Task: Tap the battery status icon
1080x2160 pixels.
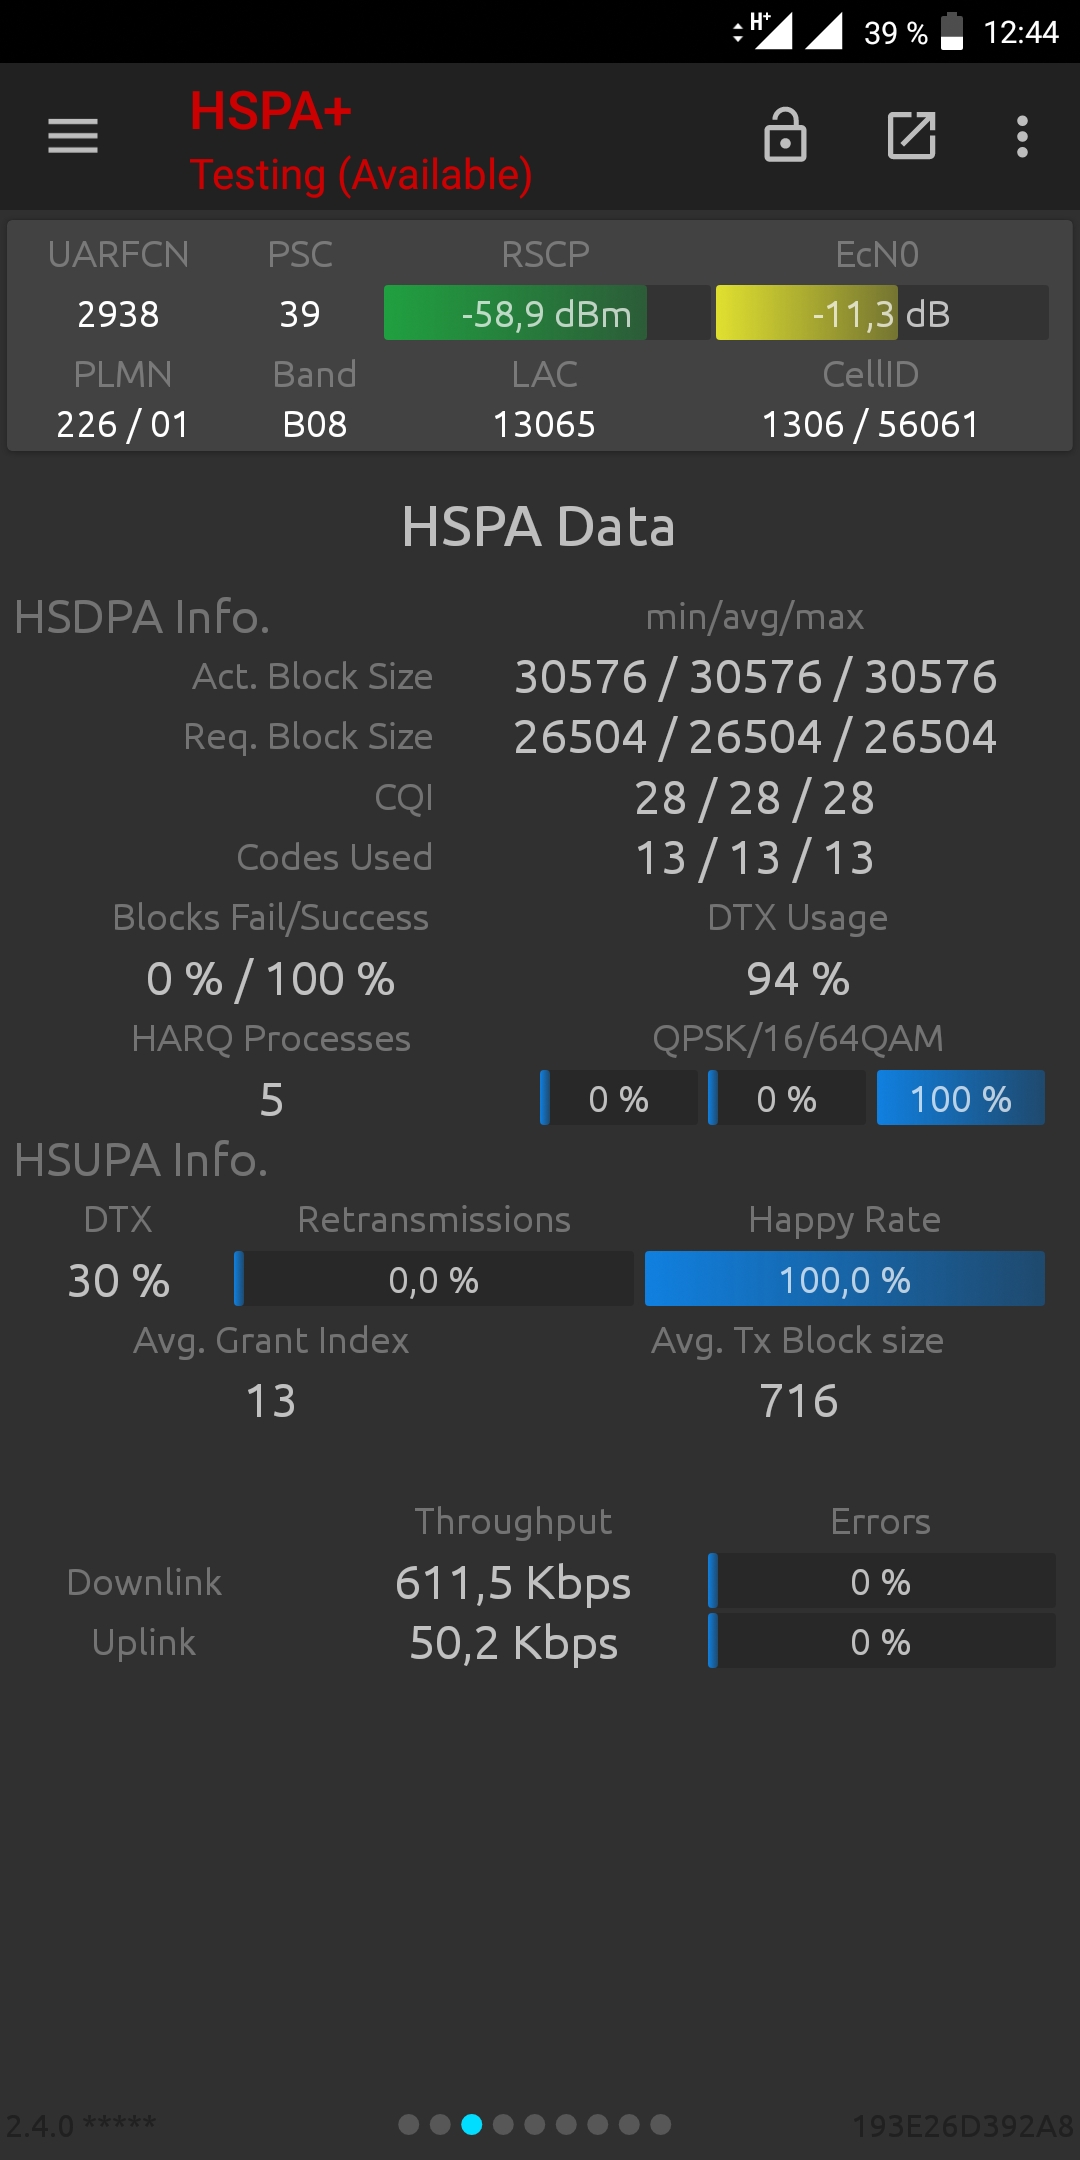Action: coord(952,31)
